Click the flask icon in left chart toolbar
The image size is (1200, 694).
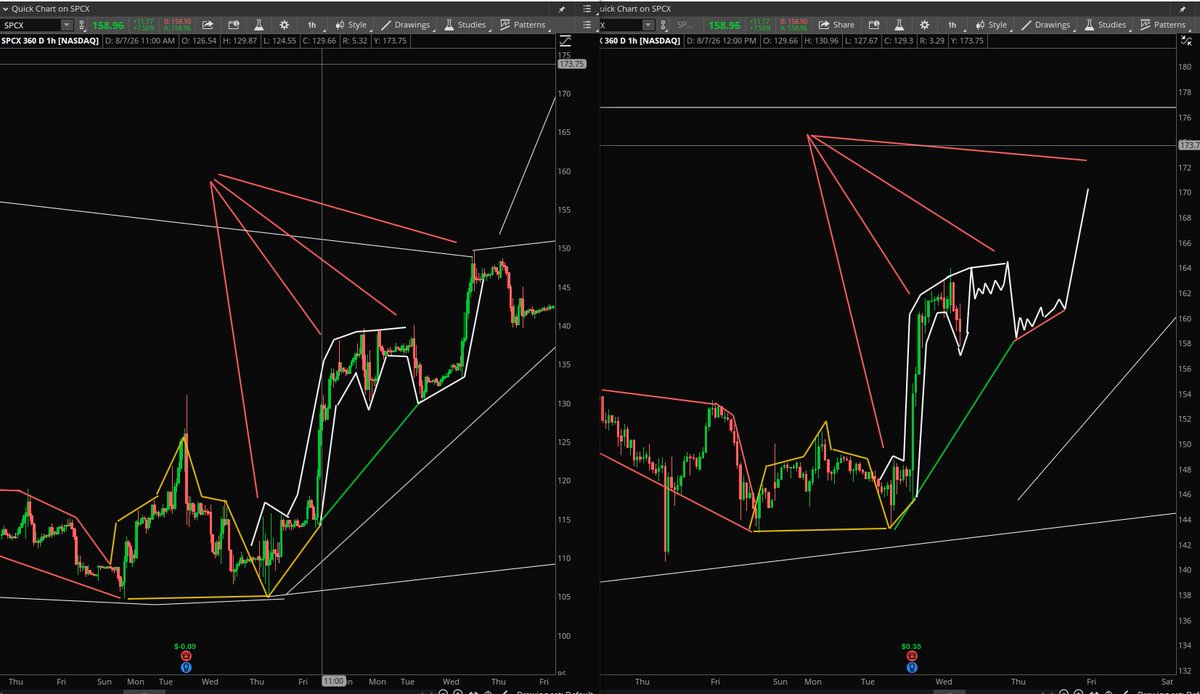coord(259,24)
